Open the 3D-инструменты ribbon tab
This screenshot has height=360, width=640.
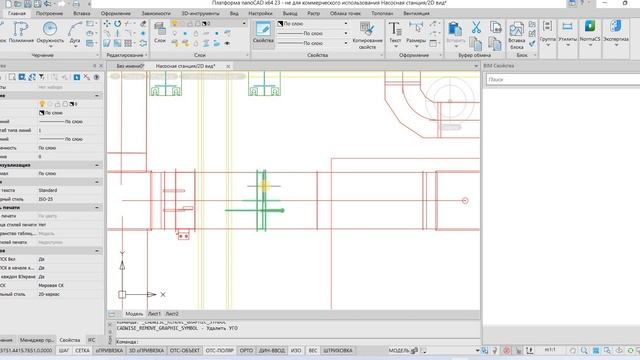[200, 13]
